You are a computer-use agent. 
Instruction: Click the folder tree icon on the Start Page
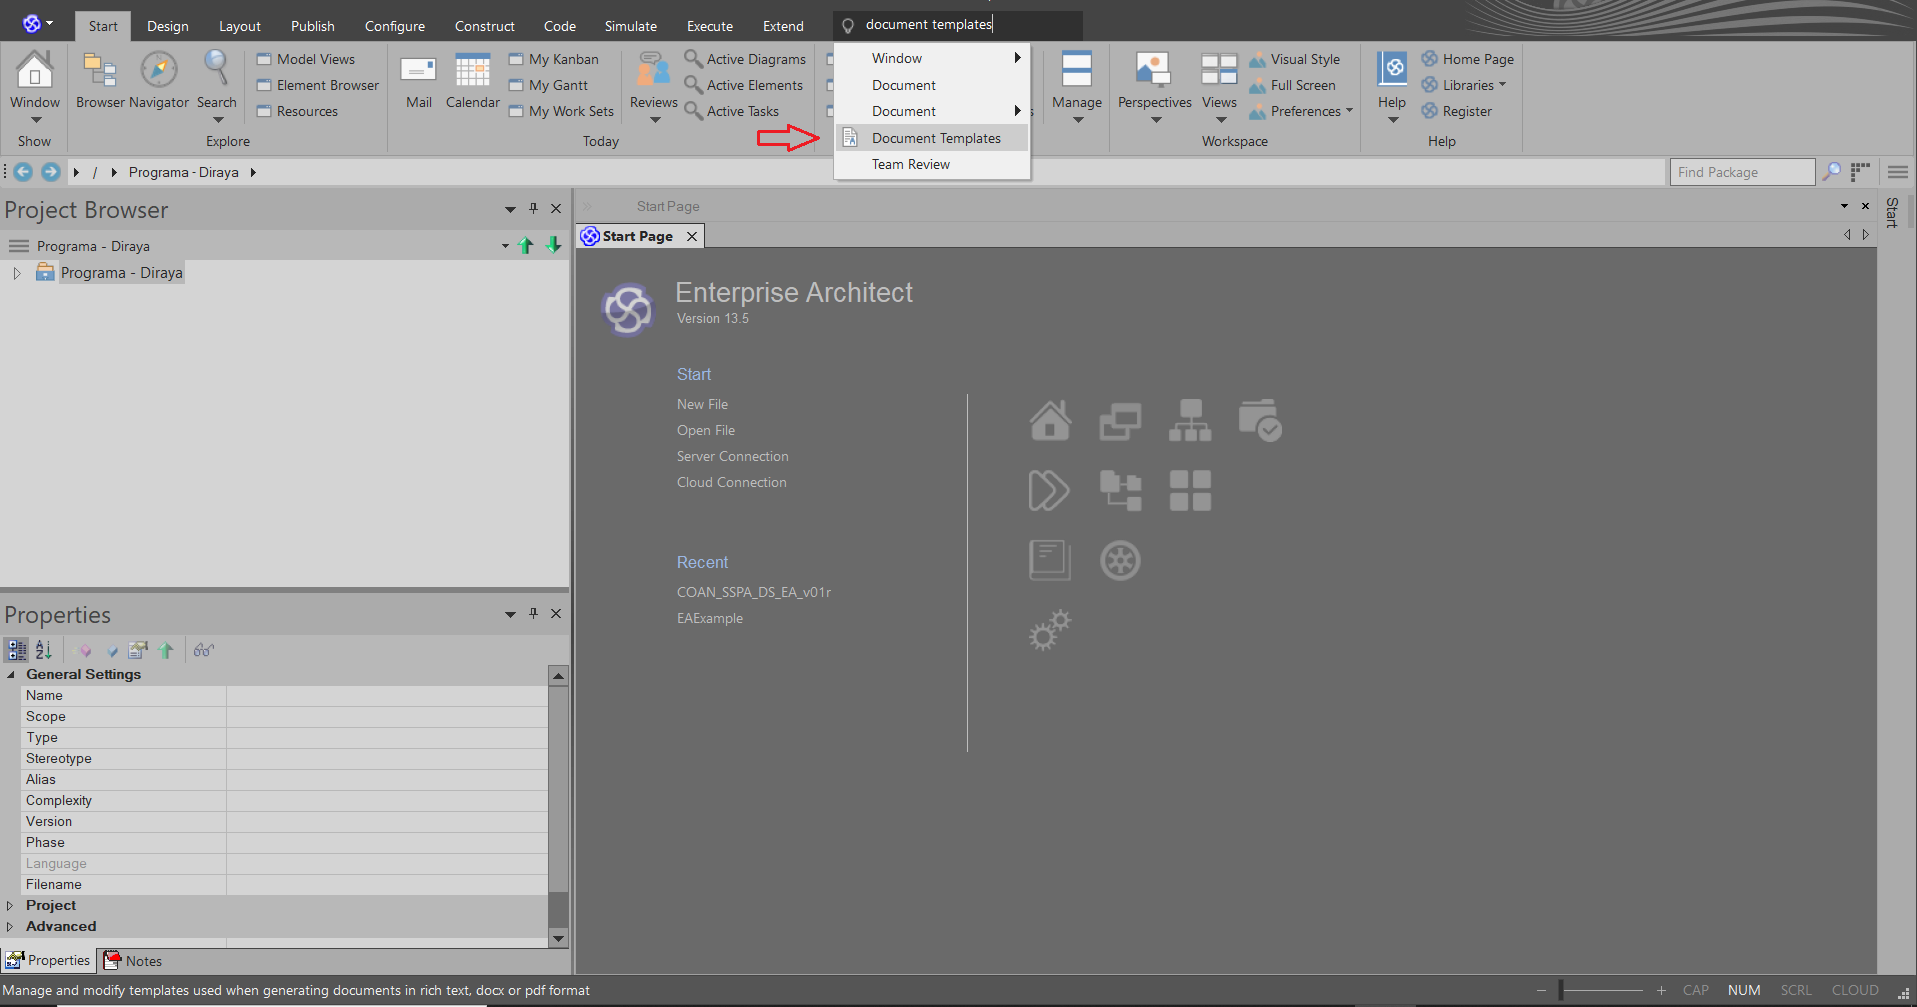pos(1120,490)
